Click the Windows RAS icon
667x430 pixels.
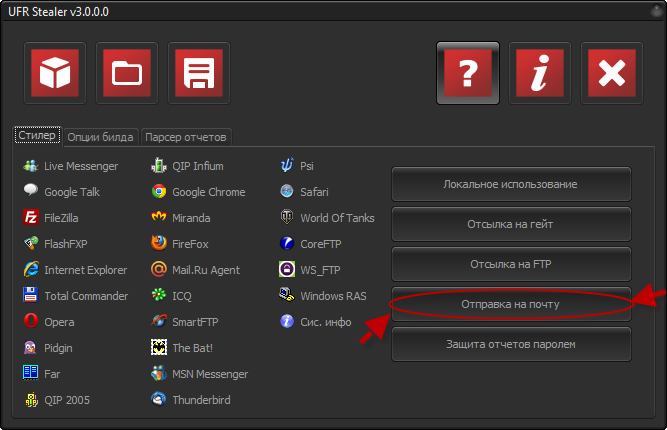tap(287, 294)
